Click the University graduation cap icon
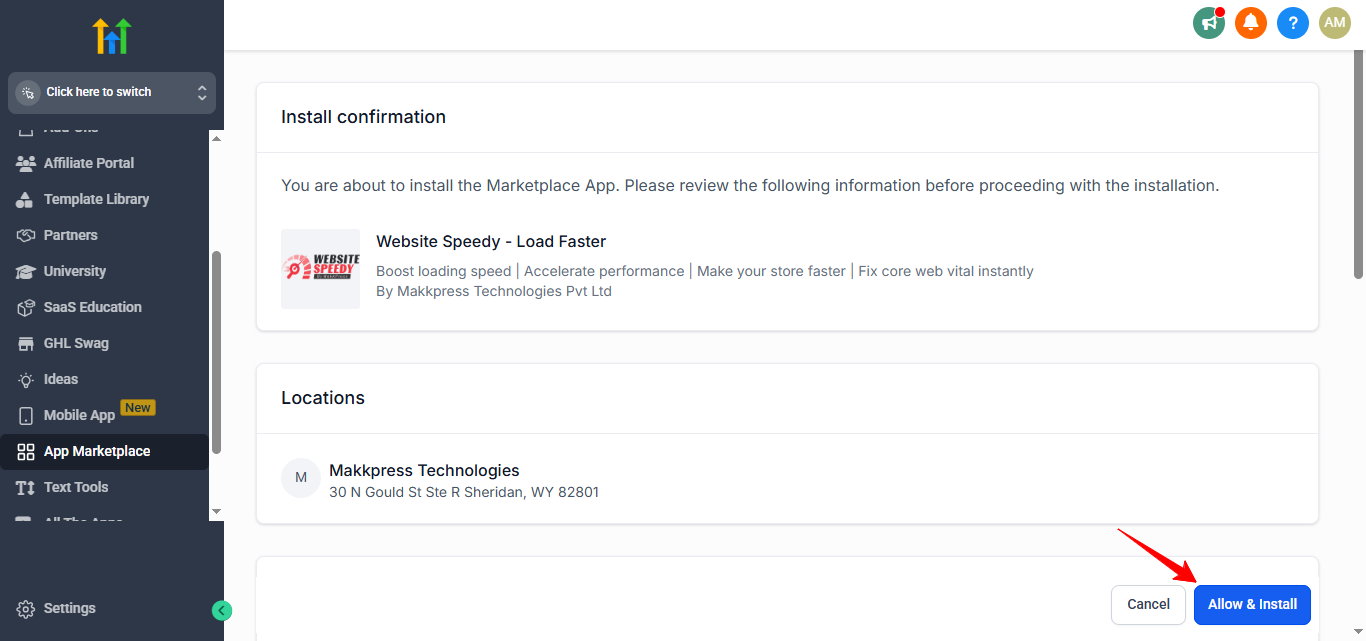Viewport: 1366px width, 641px height. pyautogui.click(x=26, y=271)
